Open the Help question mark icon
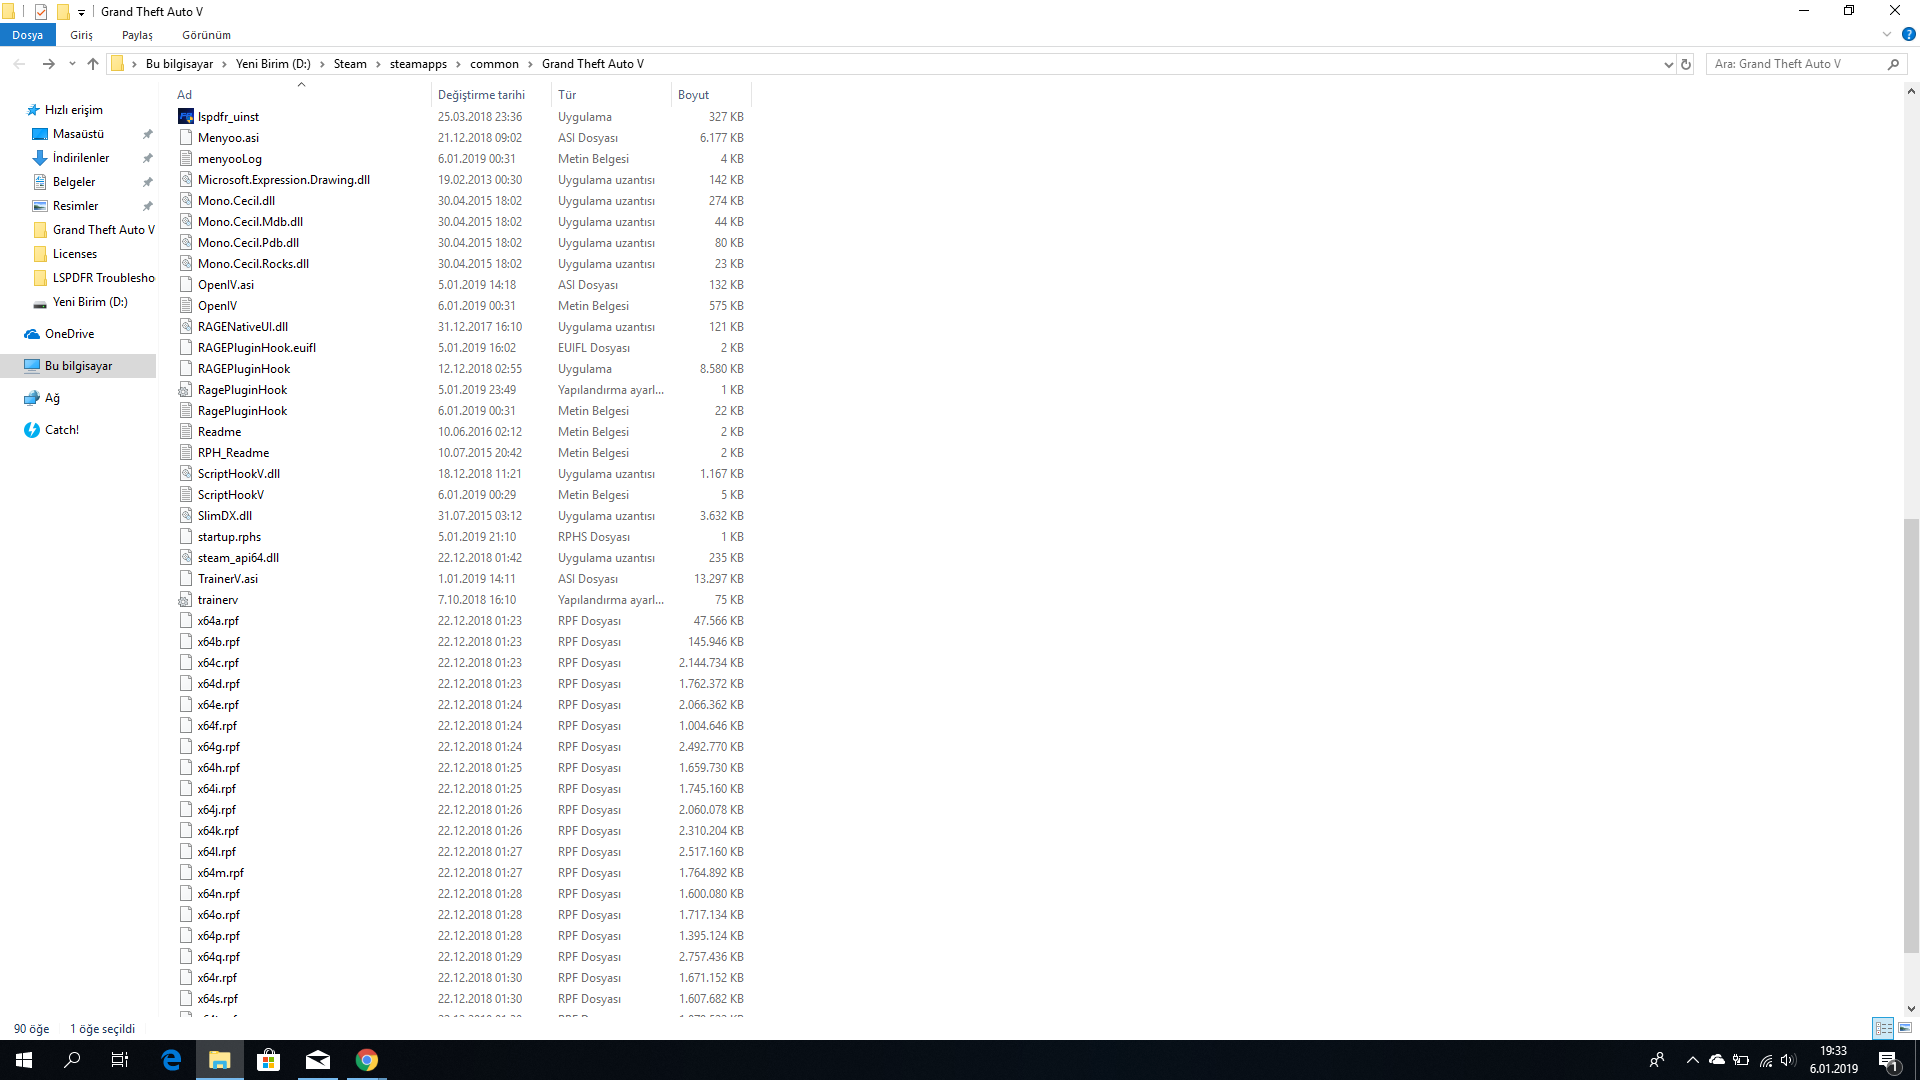Image resolution: width=1920 pixels, height=1080 pixels. 1908,34
